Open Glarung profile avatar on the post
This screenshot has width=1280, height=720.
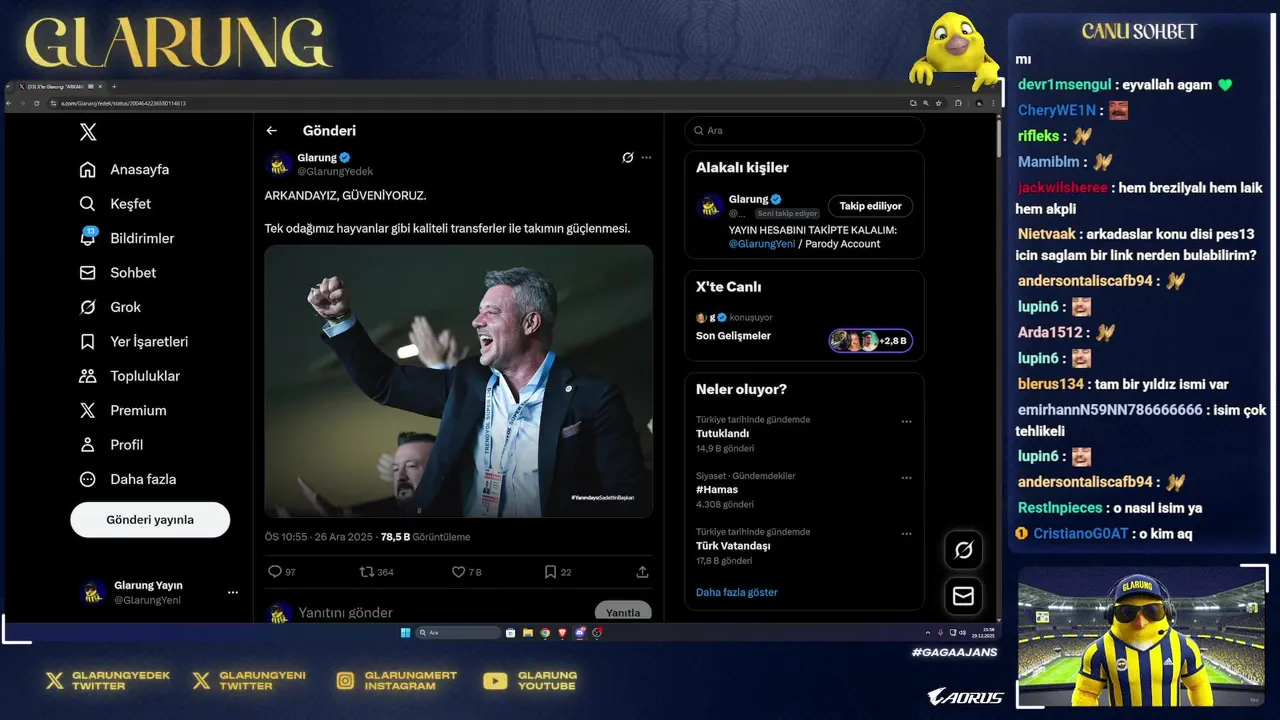point(280,164)
